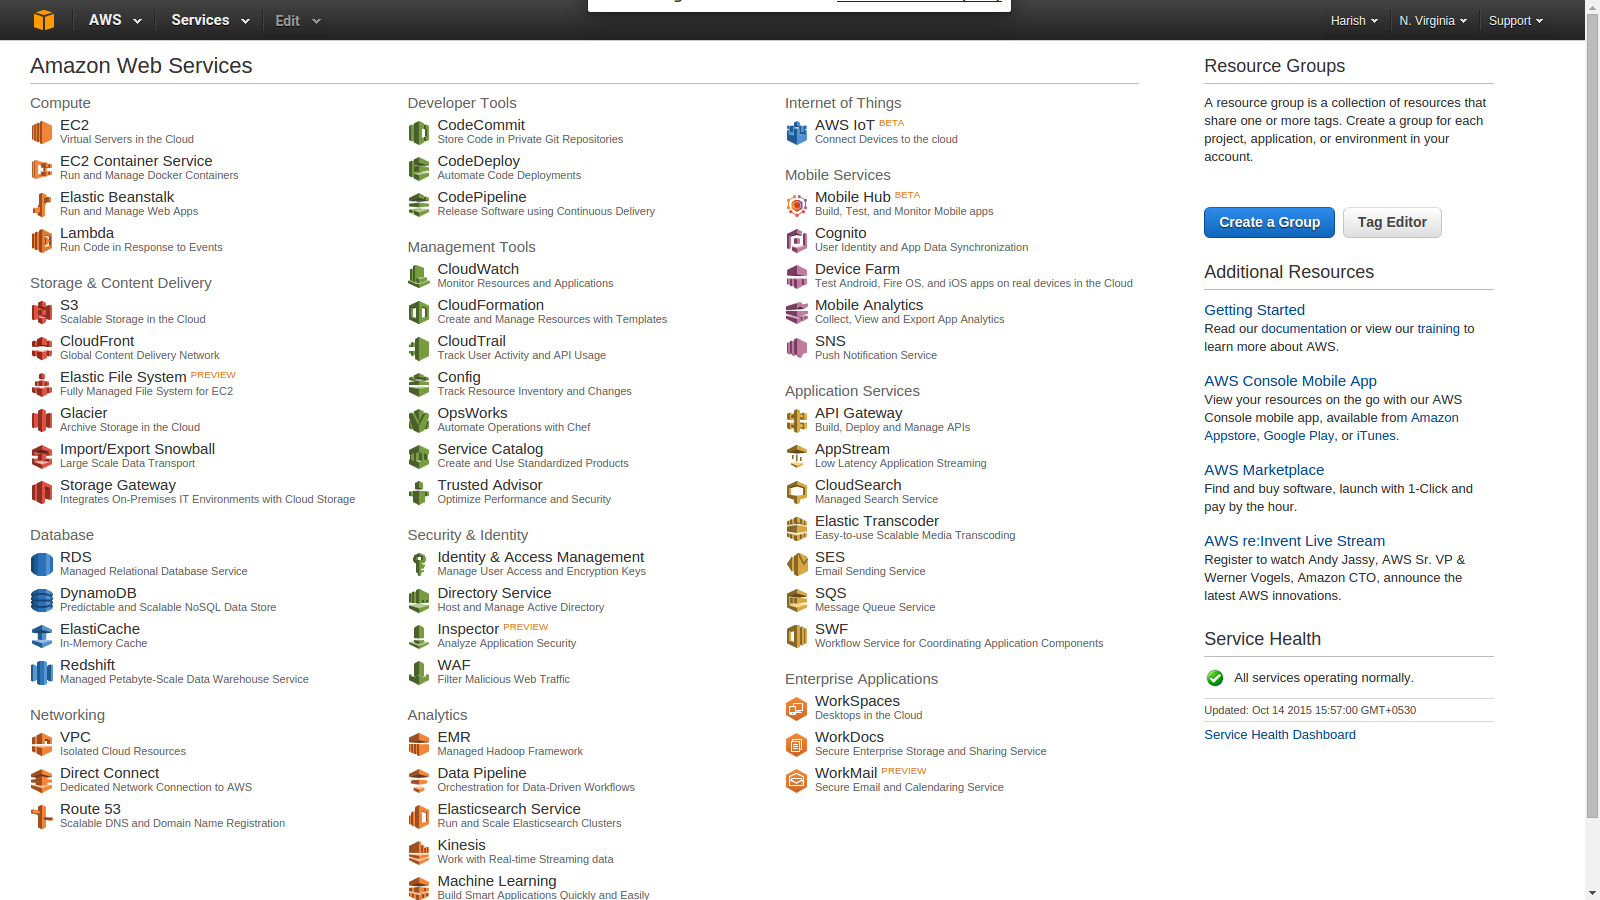Follow the documentation link
Image resolution: width=1600 pixels, height=900 pixels.
[1303, 329]
